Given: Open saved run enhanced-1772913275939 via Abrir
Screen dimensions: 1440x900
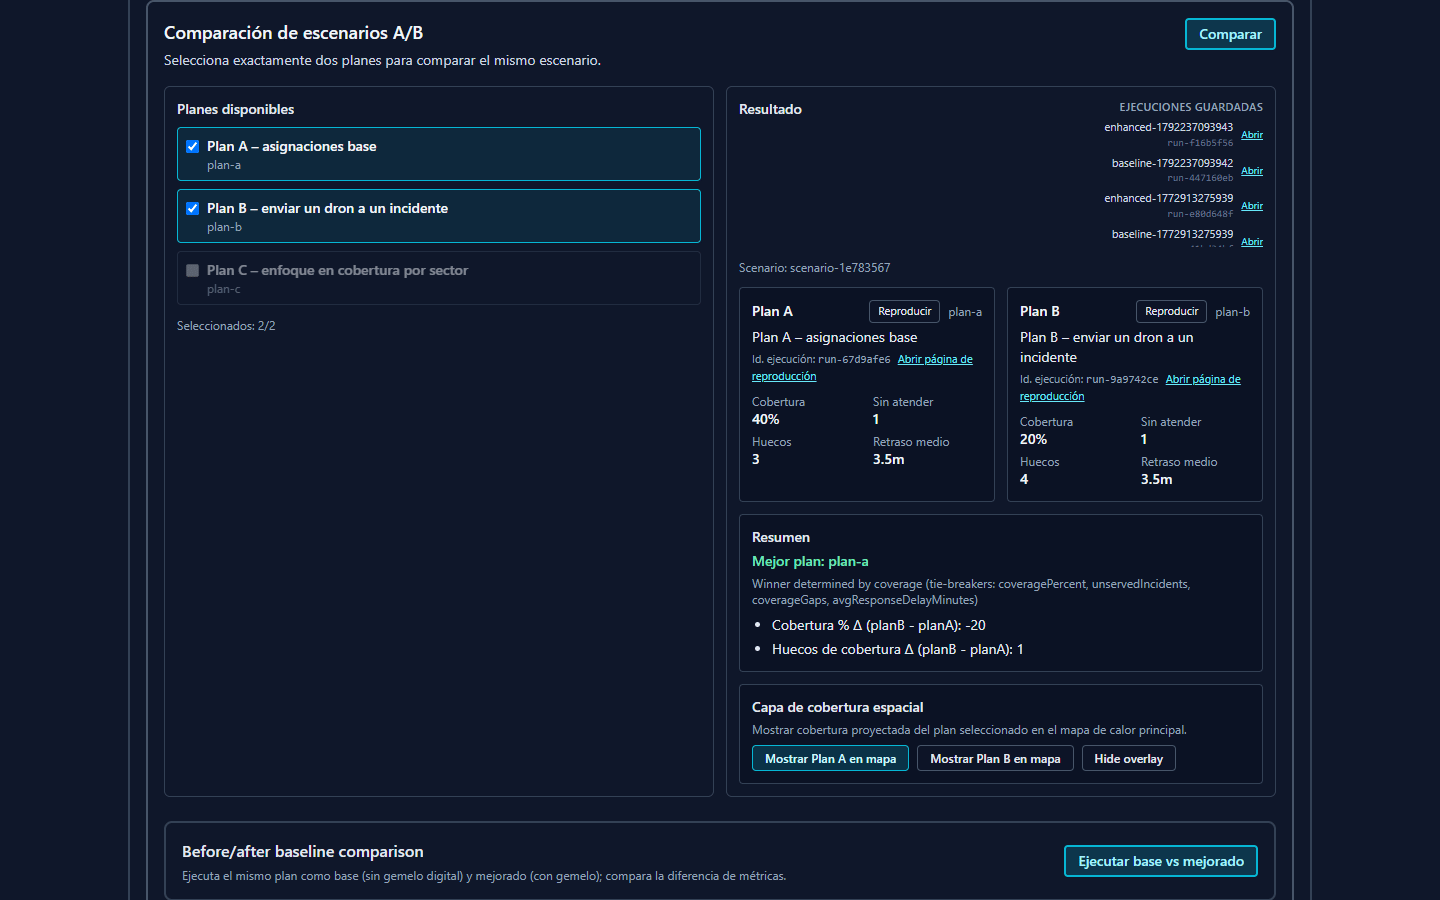Looking at the screenshot, I should (1252, 206).
